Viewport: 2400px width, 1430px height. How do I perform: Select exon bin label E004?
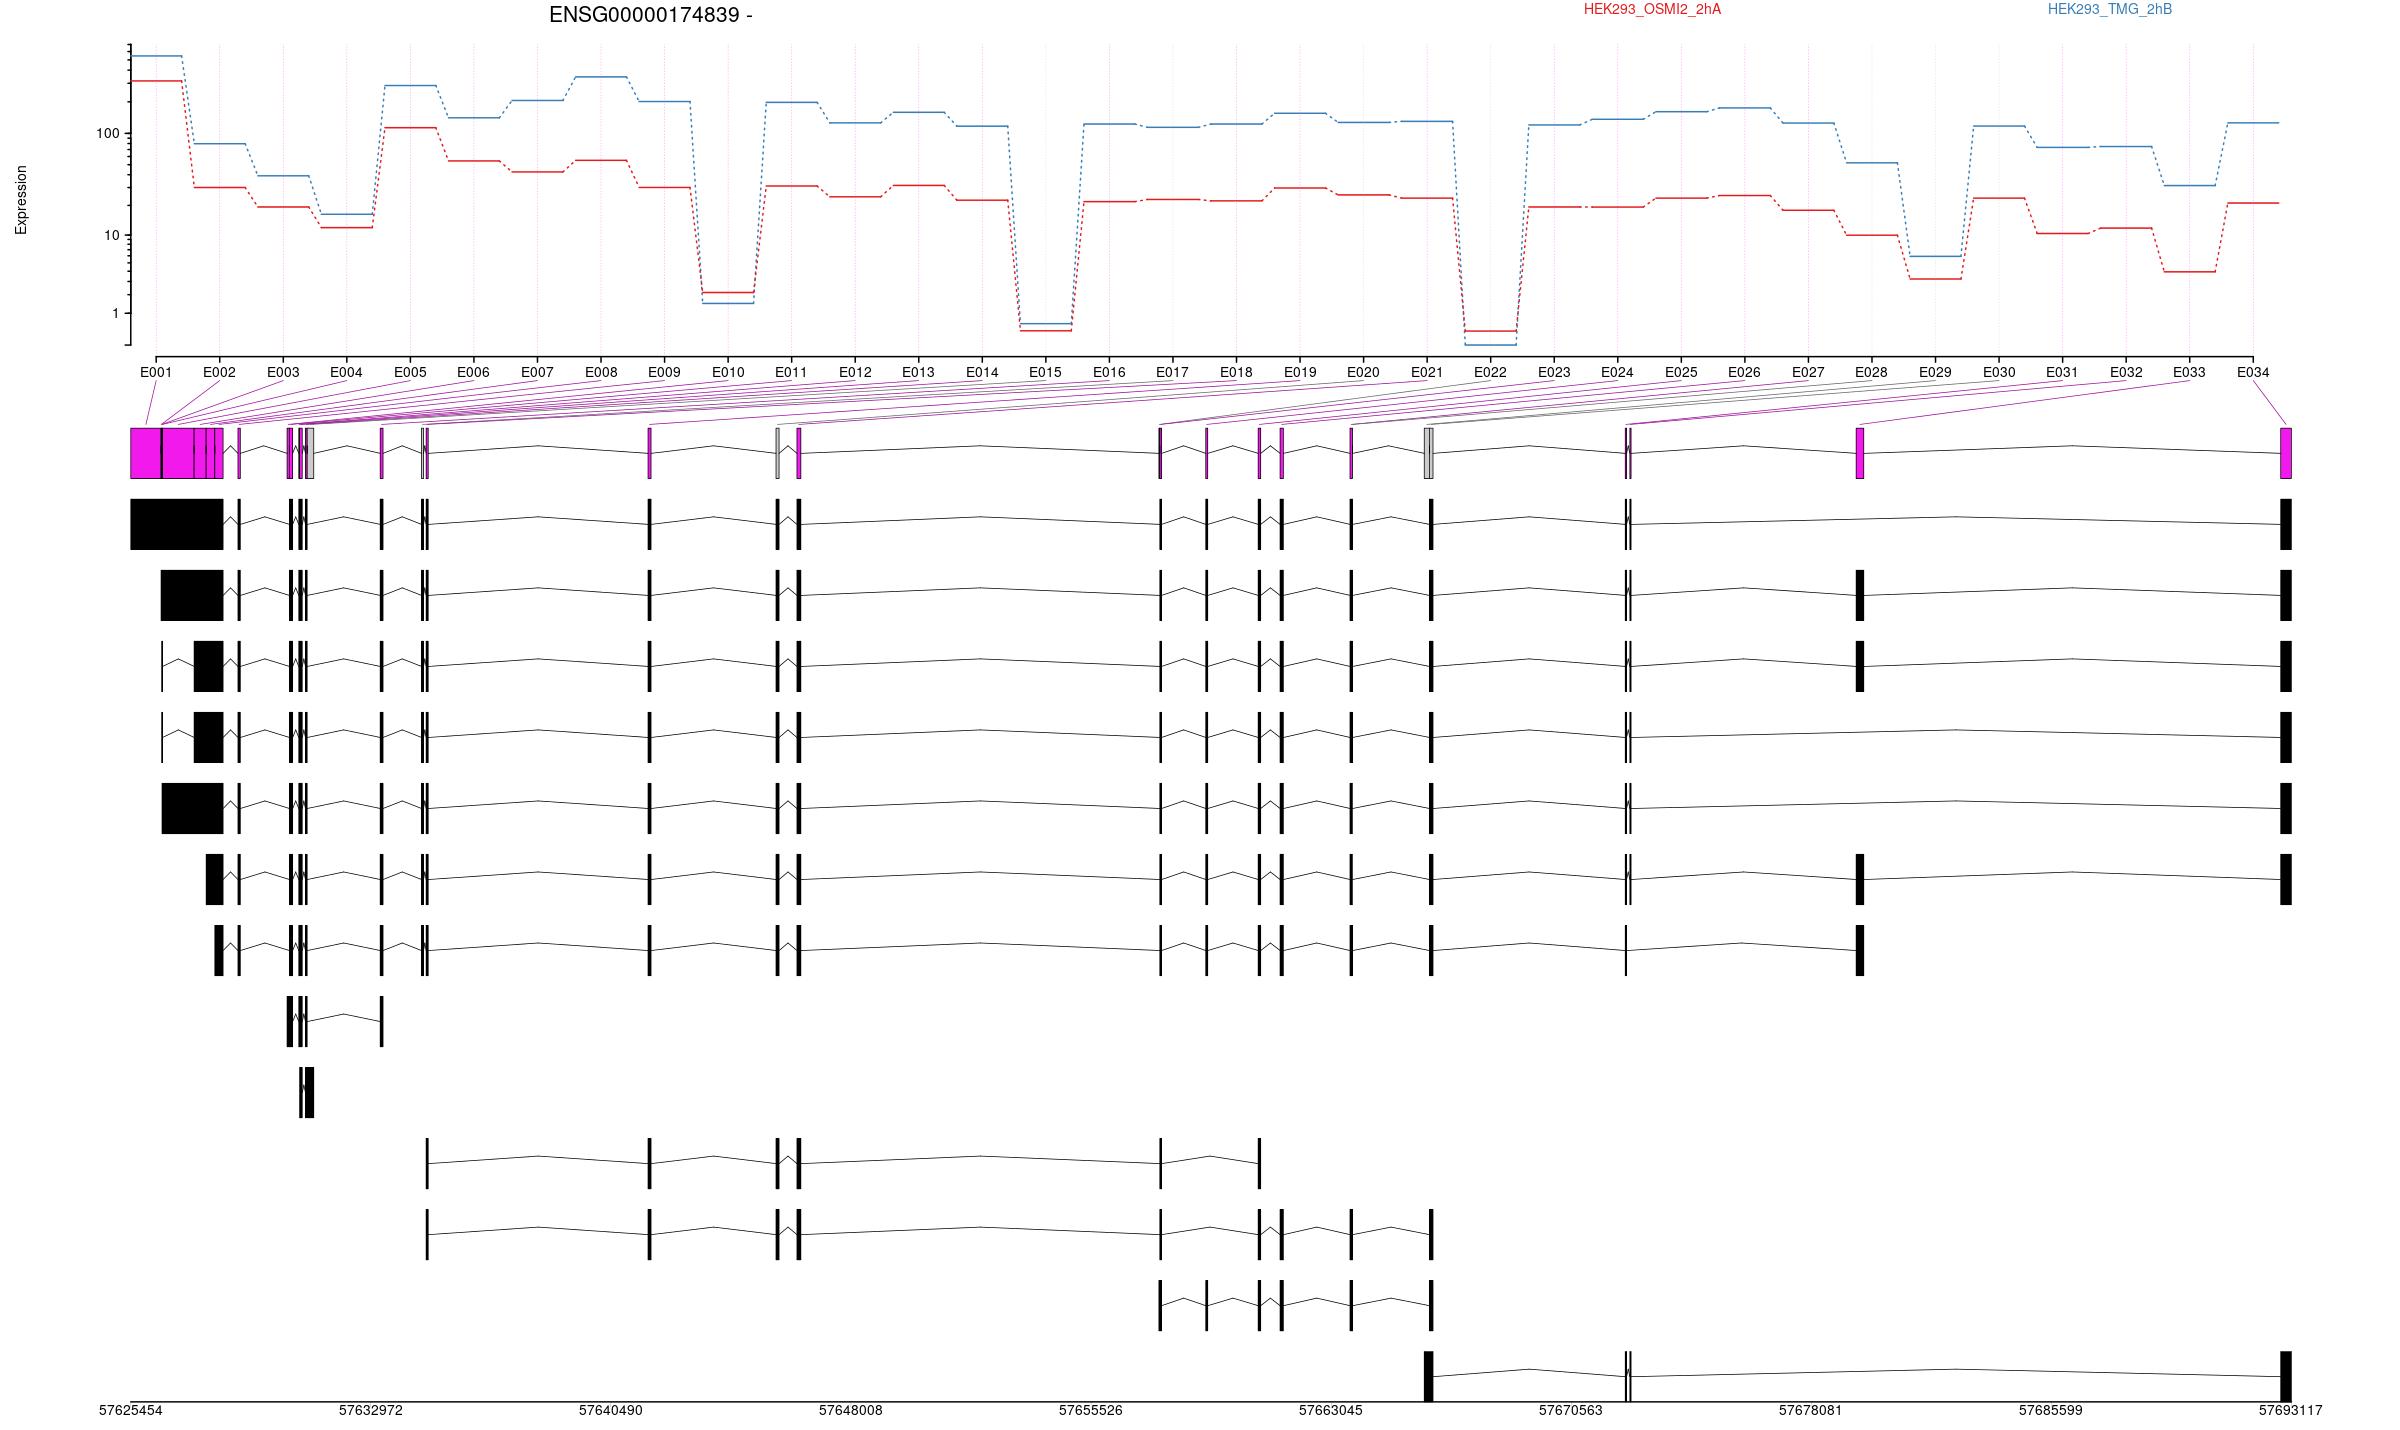[346, 372]
